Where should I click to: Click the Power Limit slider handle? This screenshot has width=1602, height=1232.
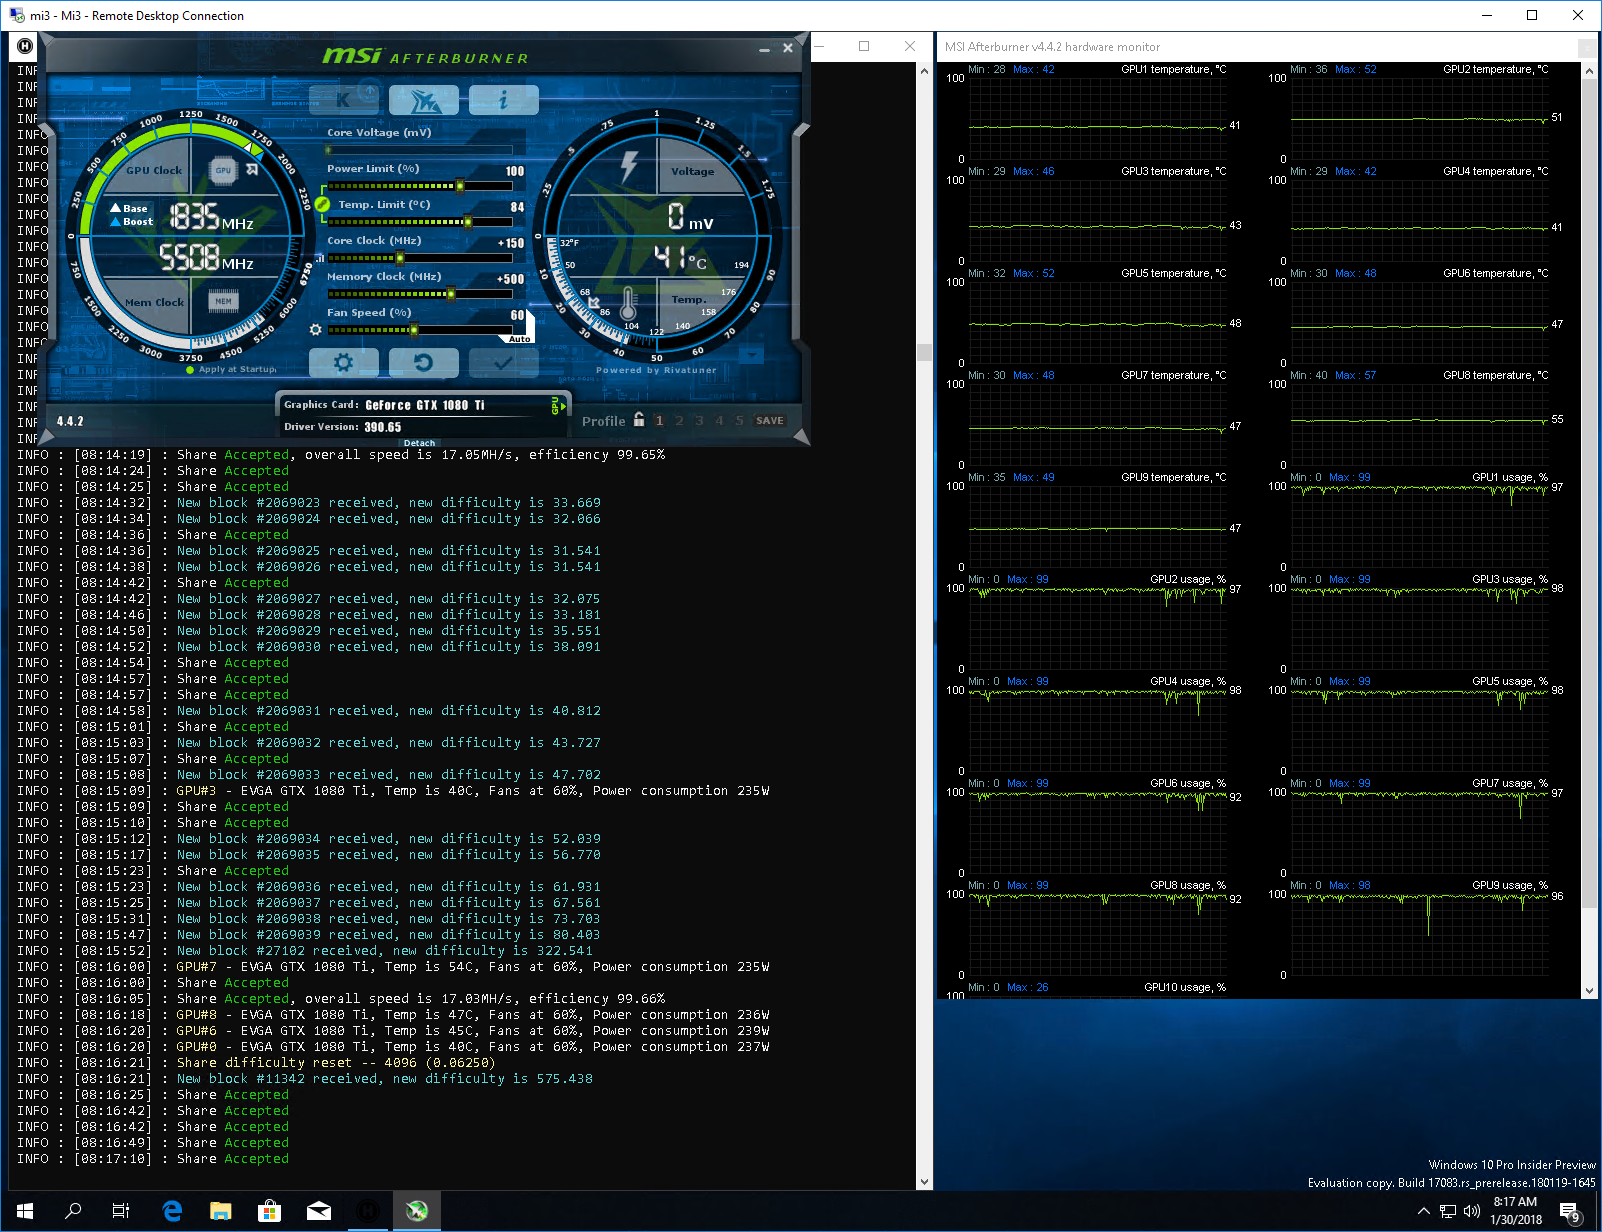tap(460, 186)
